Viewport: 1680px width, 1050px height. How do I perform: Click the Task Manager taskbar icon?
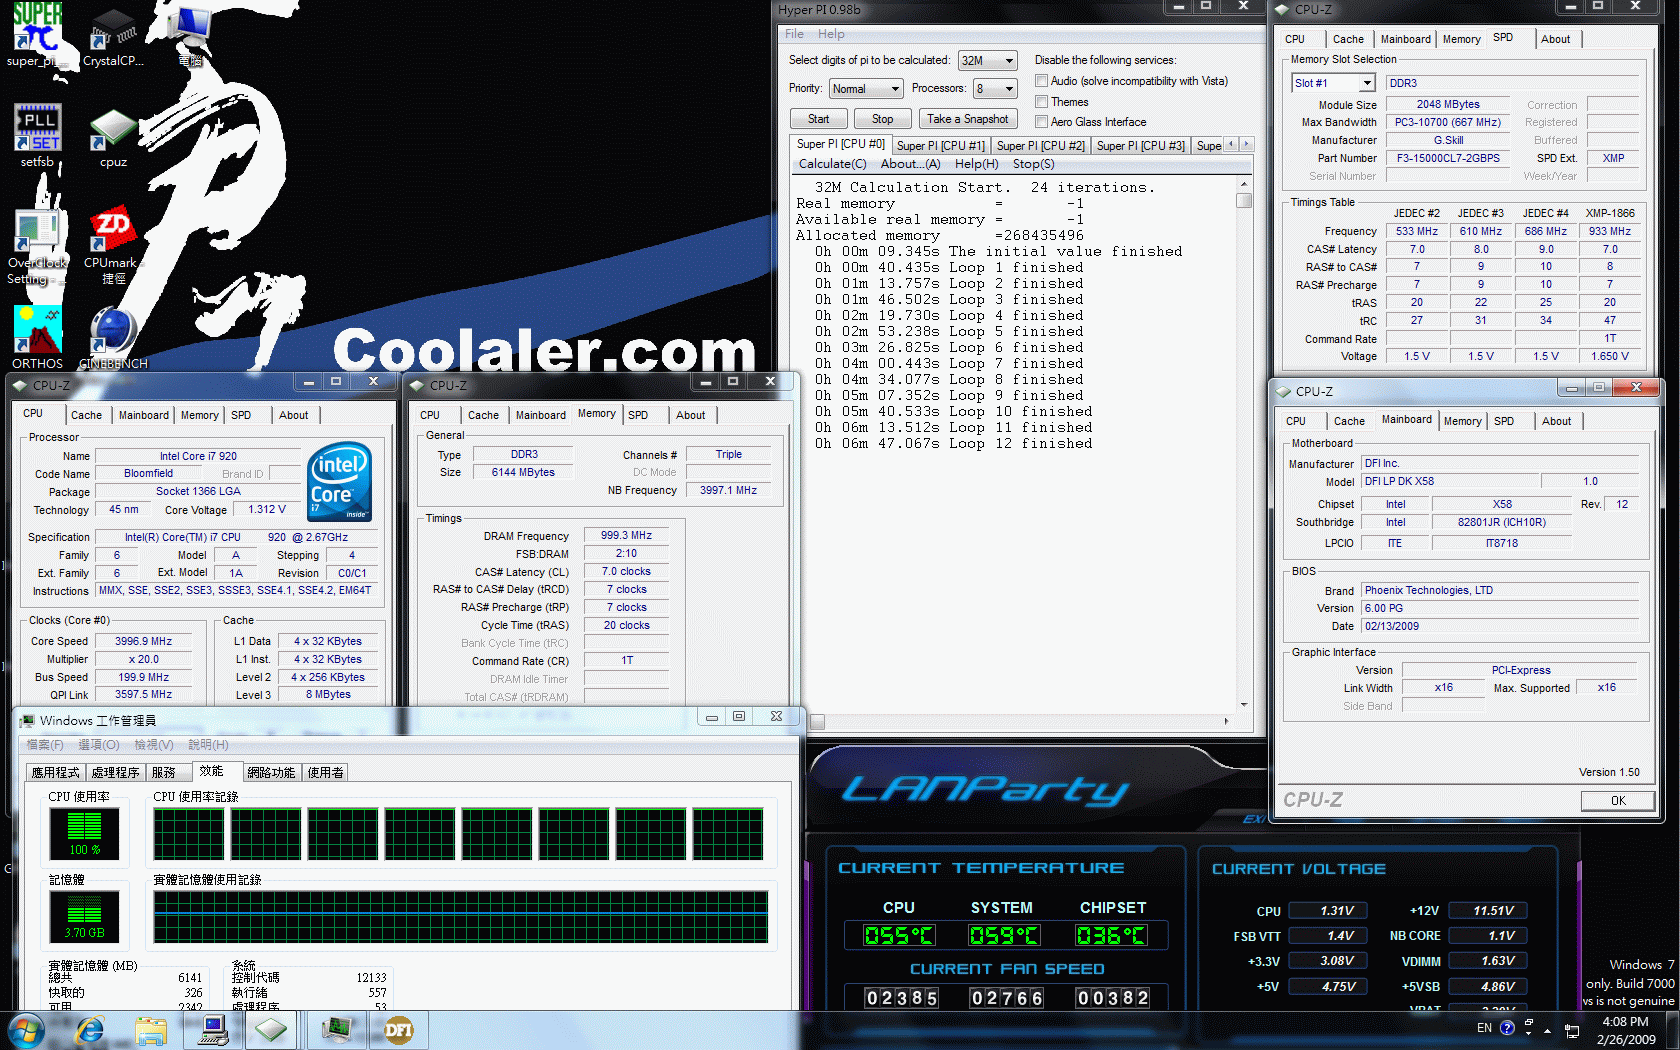[x=337, y=1030]
